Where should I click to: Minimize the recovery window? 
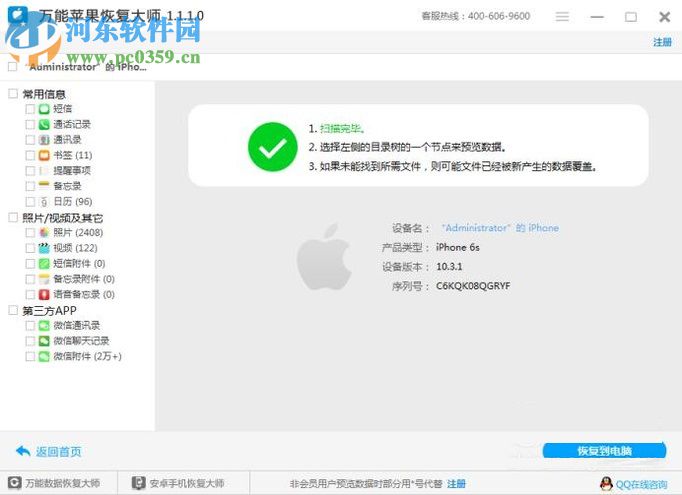(597, 17)
